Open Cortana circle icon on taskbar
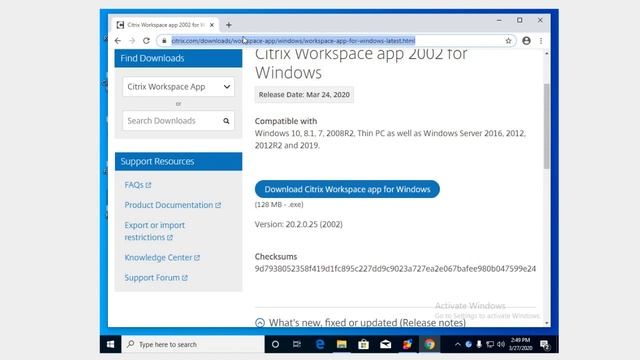 (x=275, y=344)
